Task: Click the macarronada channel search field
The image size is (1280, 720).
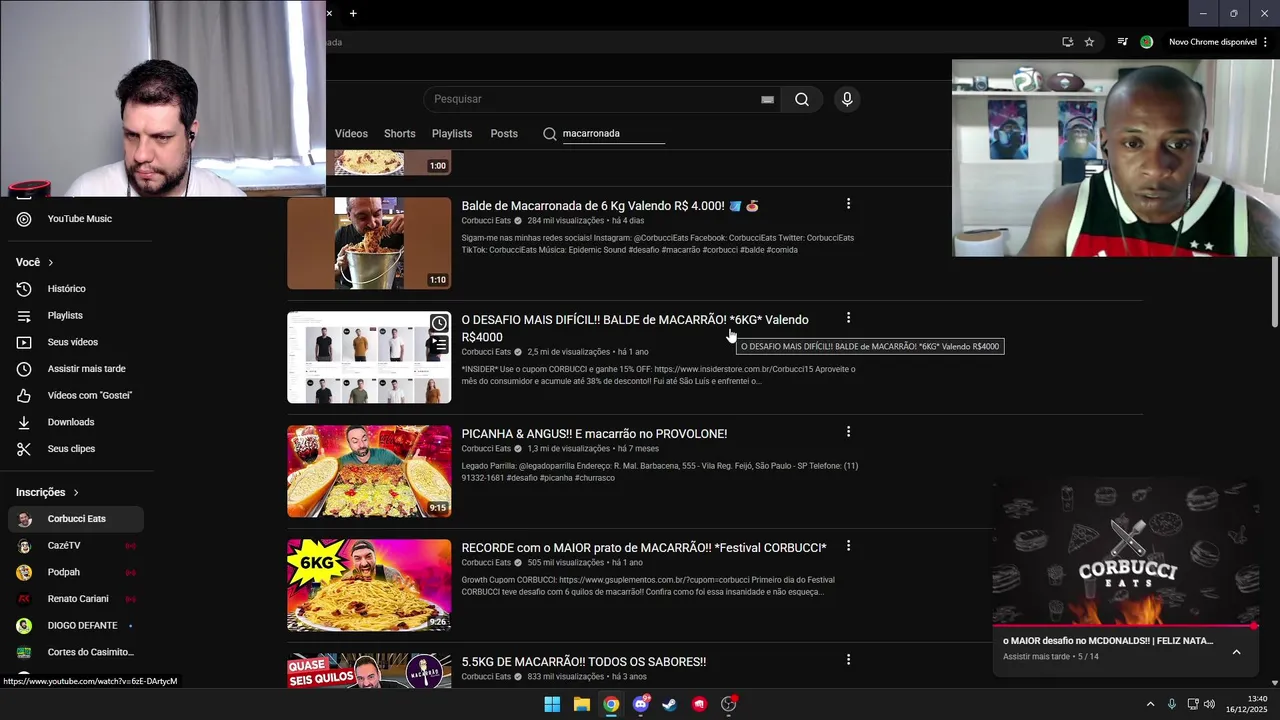Action: point(613,133)
